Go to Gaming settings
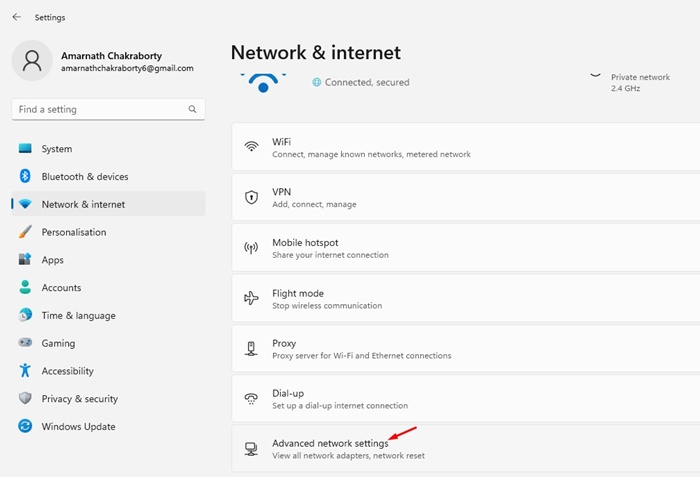The image size is (700, 477). [x=108, y=343]
